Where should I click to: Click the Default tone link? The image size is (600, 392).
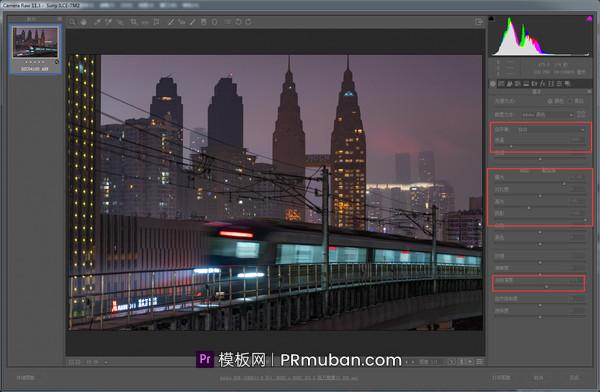pyautogui.click(x=549, y=171)
